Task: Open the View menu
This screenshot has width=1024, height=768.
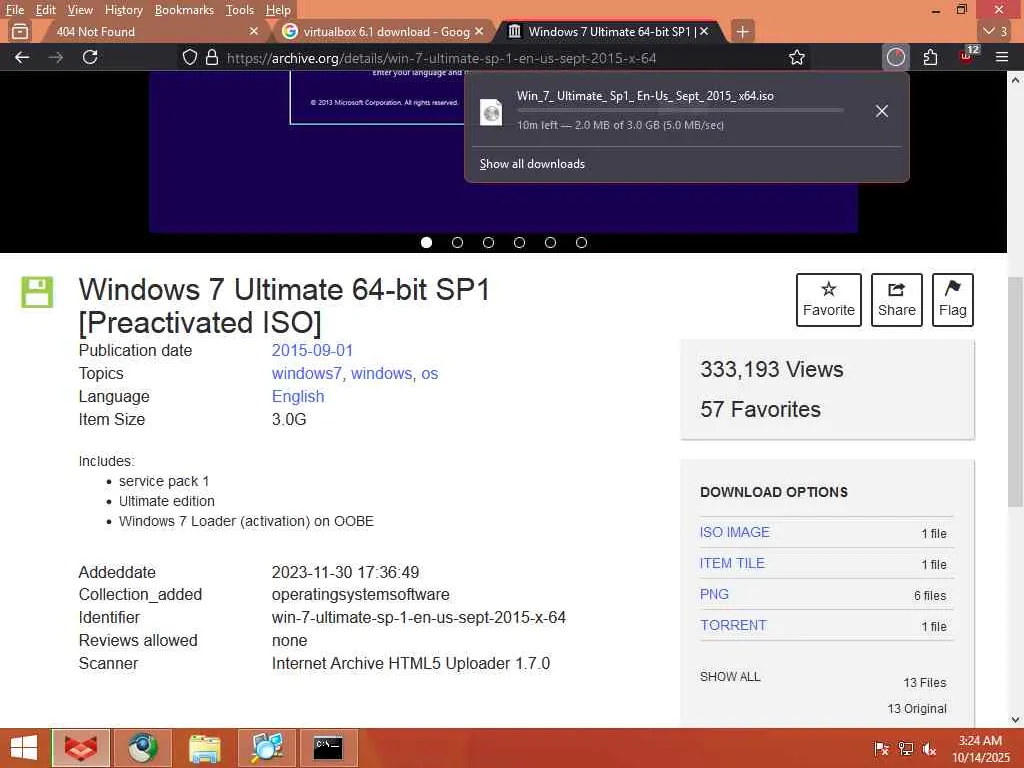Action: coord(80,10)
